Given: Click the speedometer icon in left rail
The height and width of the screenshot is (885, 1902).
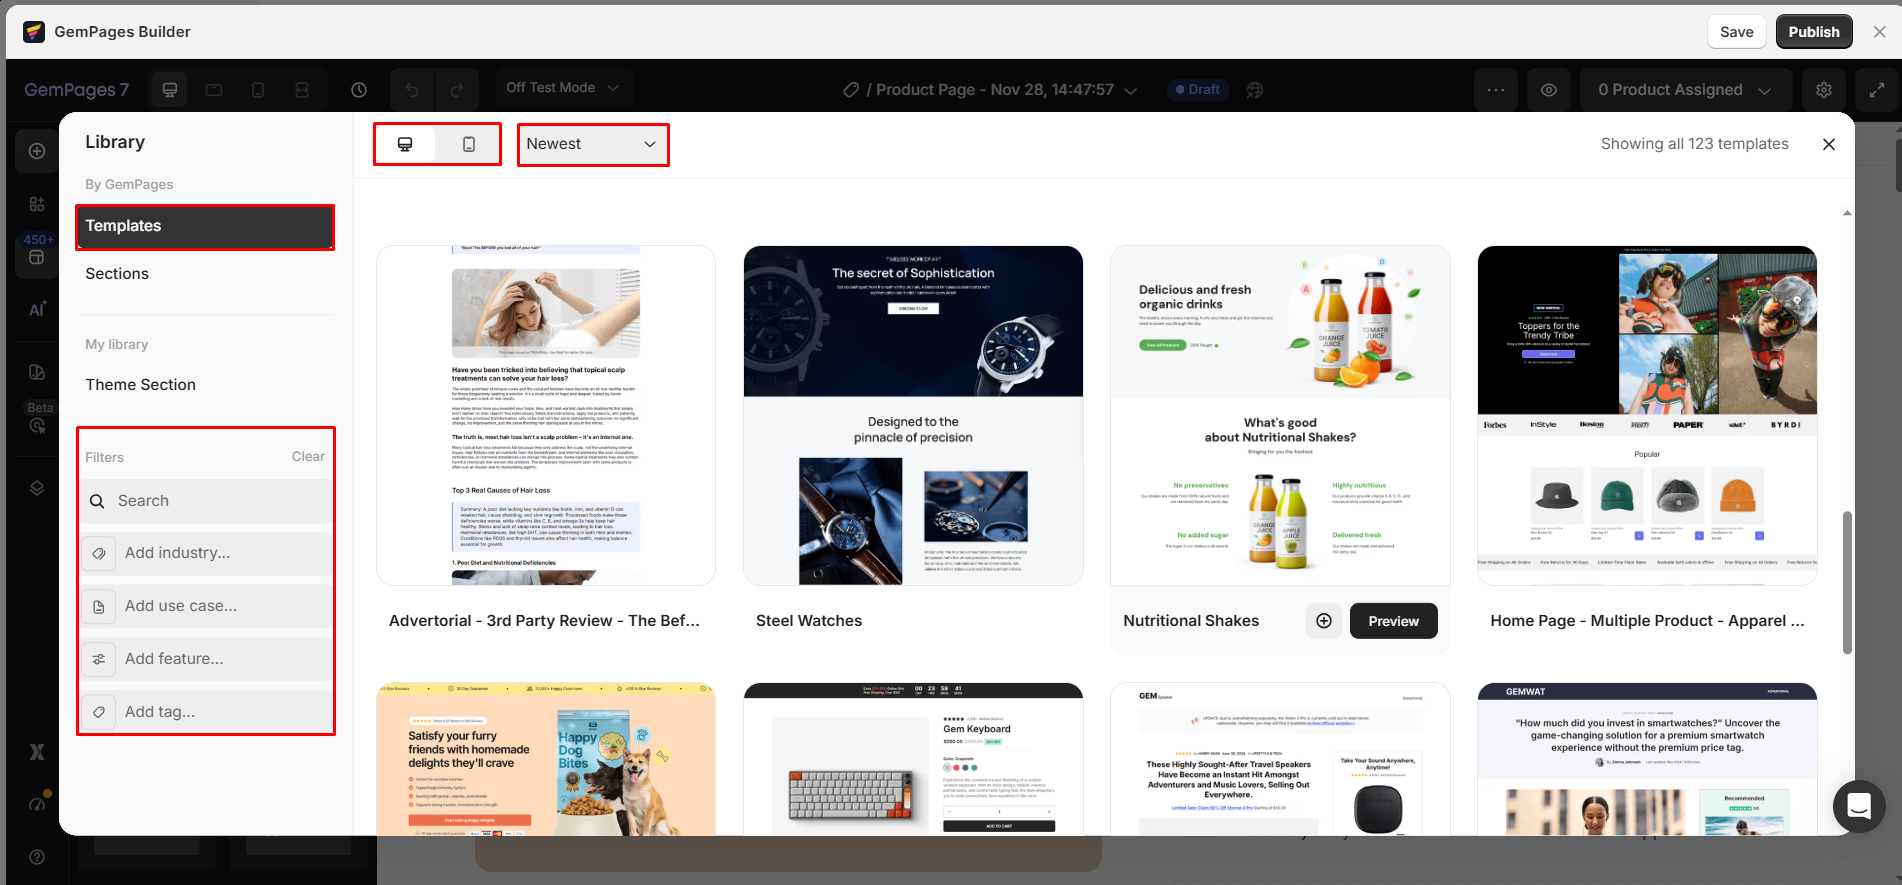Looking at the screenshot, I should point(38,803).
